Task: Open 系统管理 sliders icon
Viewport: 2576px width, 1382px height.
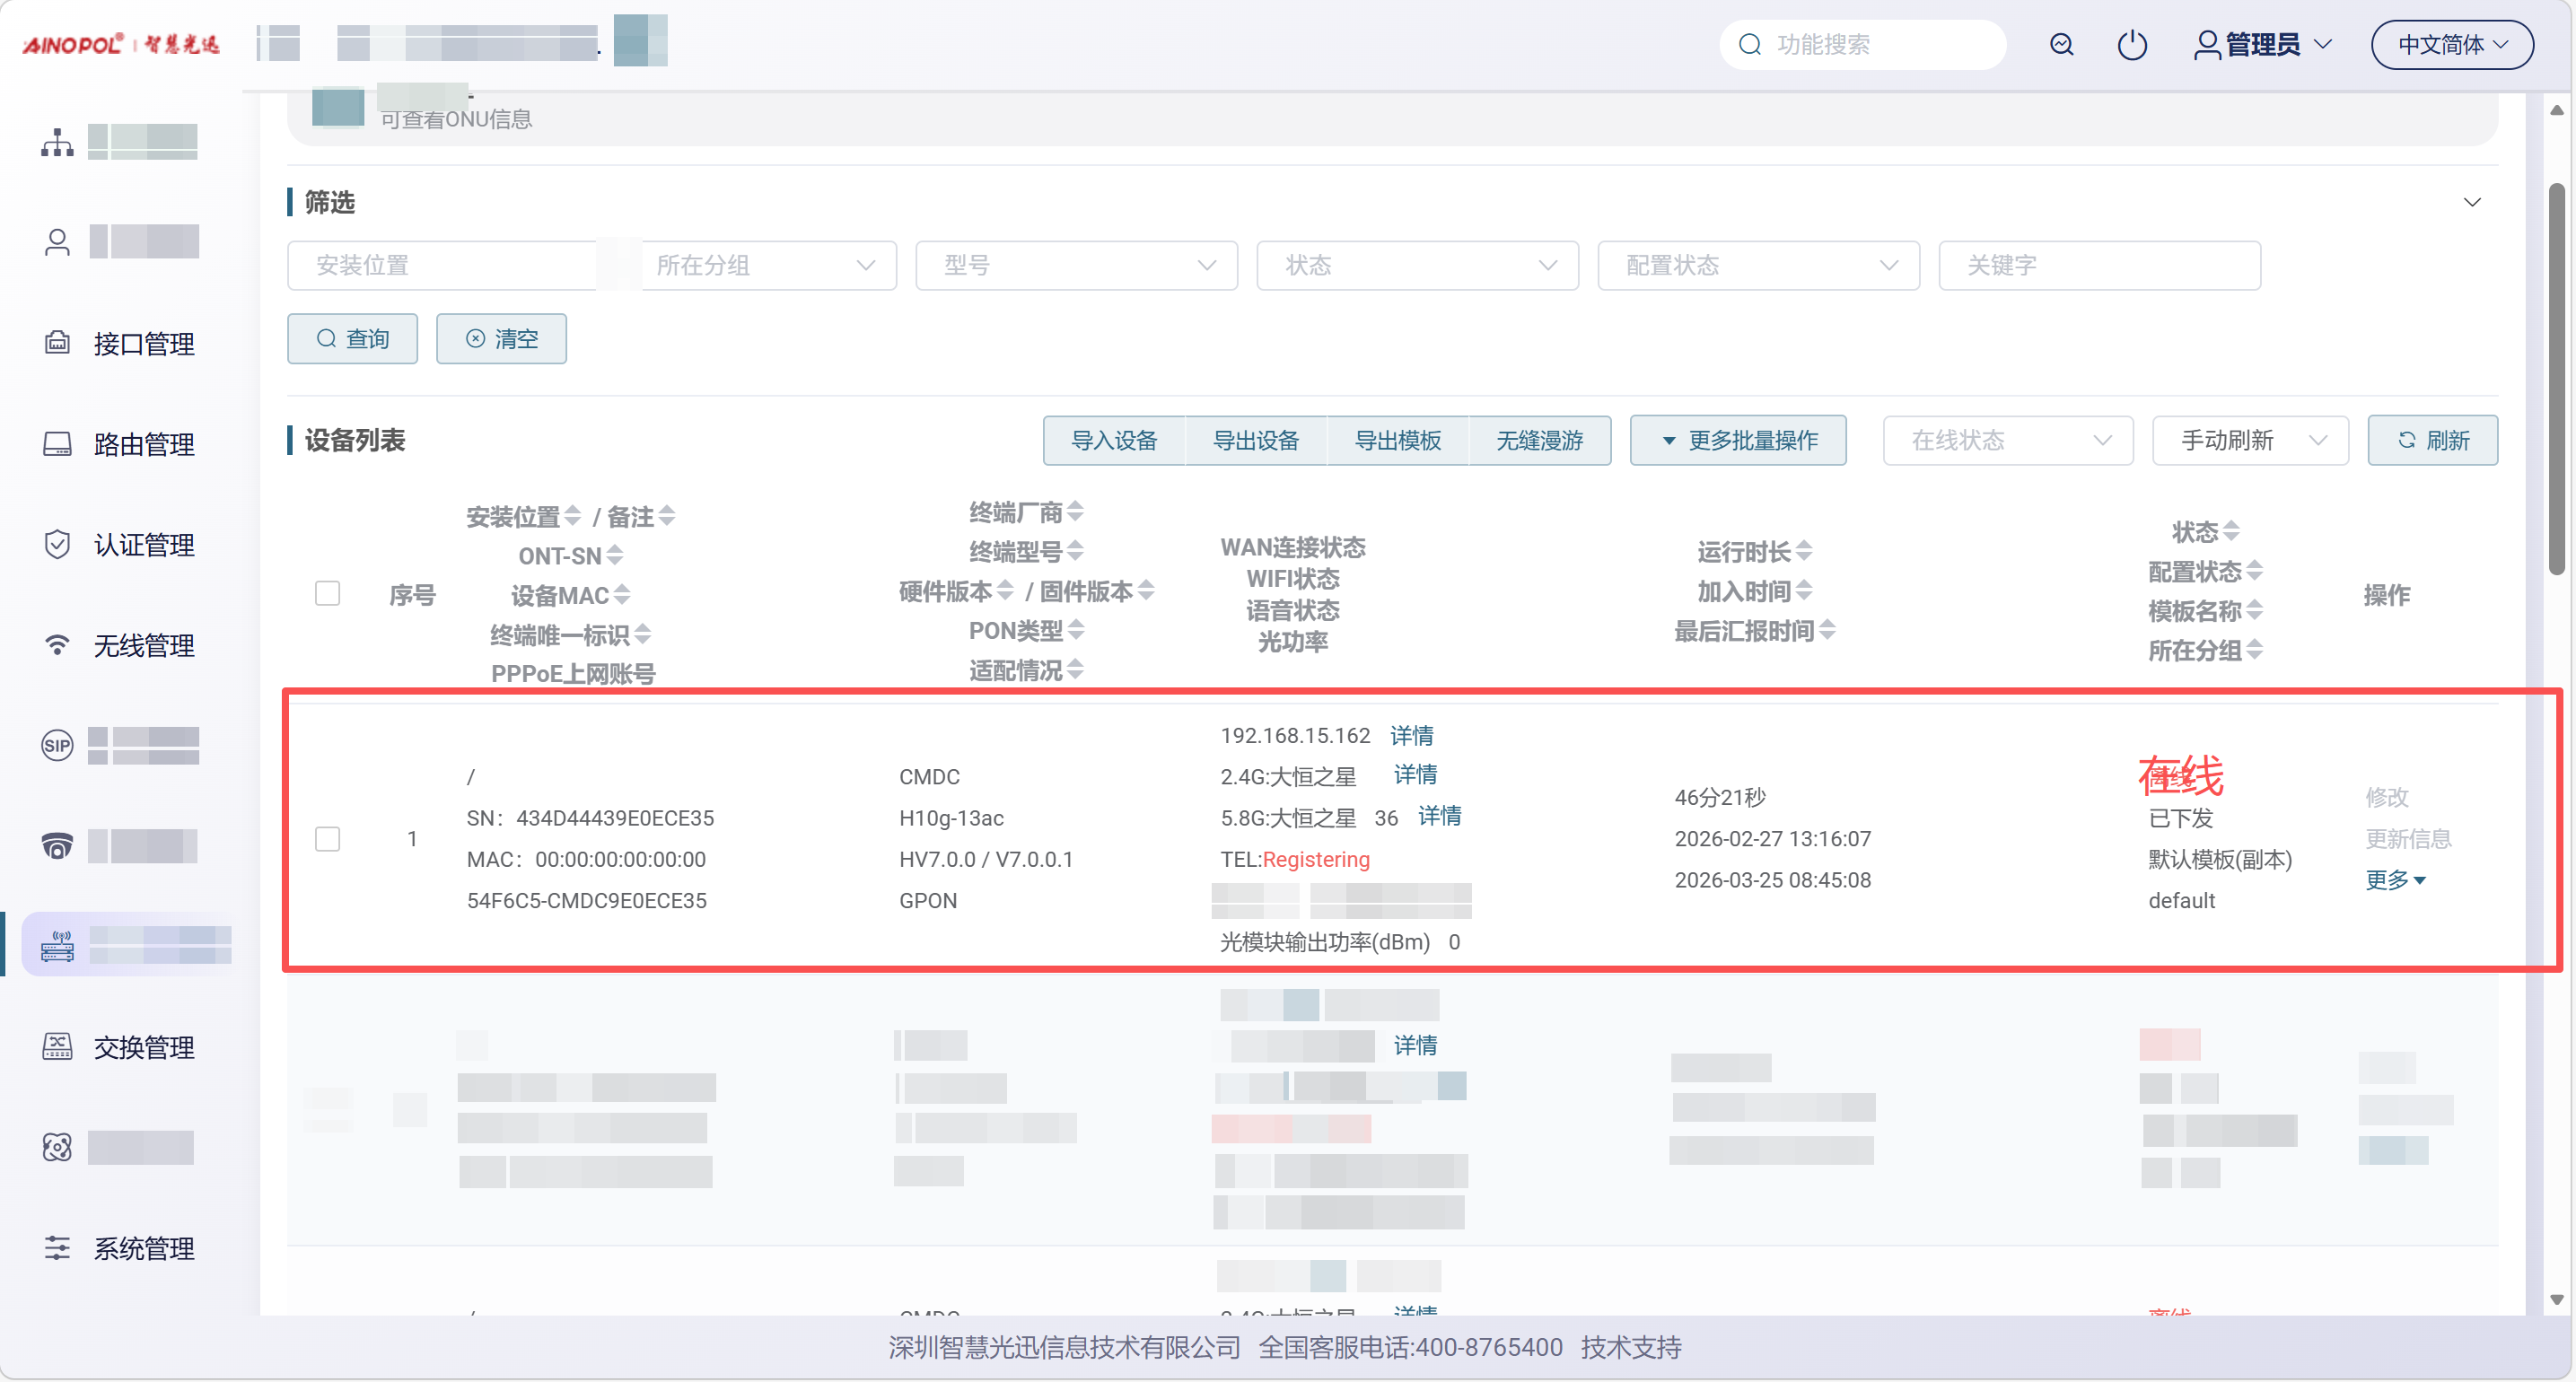Action: tap(57, 1248)
